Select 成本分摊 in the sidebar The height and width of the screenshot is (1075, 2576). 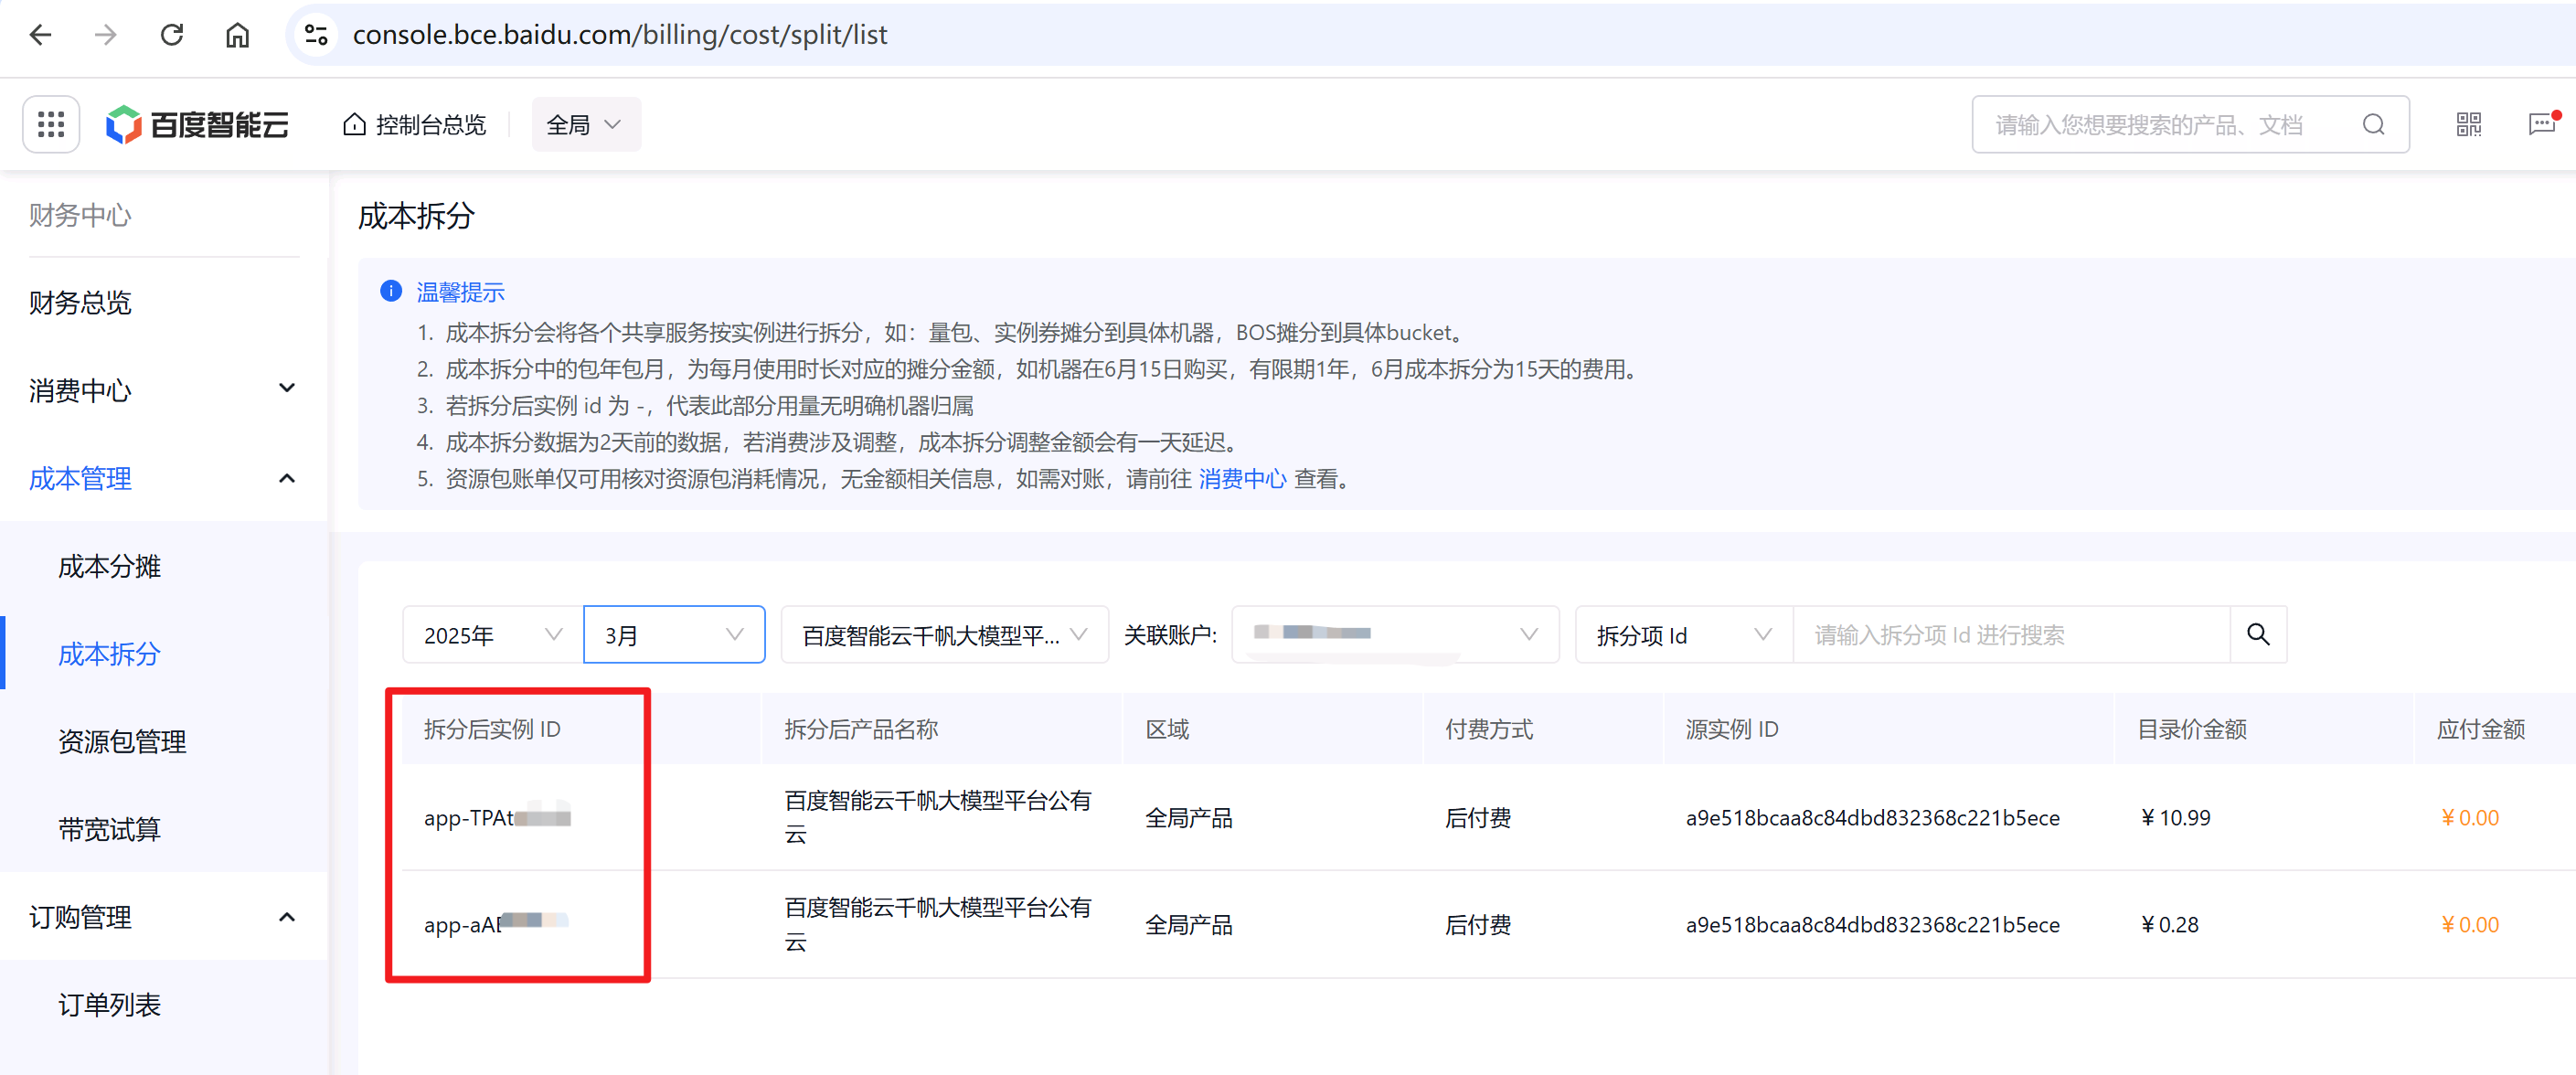(109, 566)
